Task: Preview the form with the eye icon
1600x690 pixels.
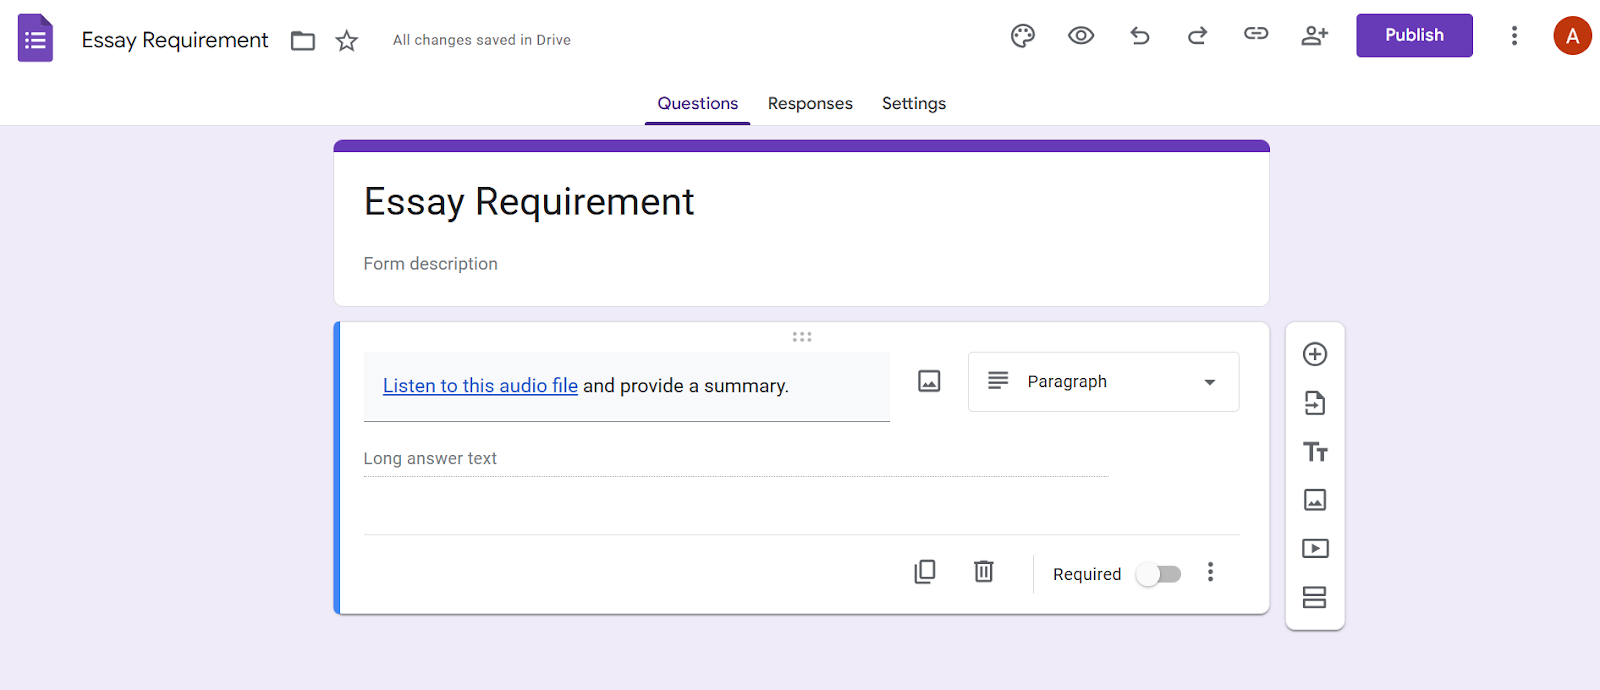Action: click(x=1081, y=36)
